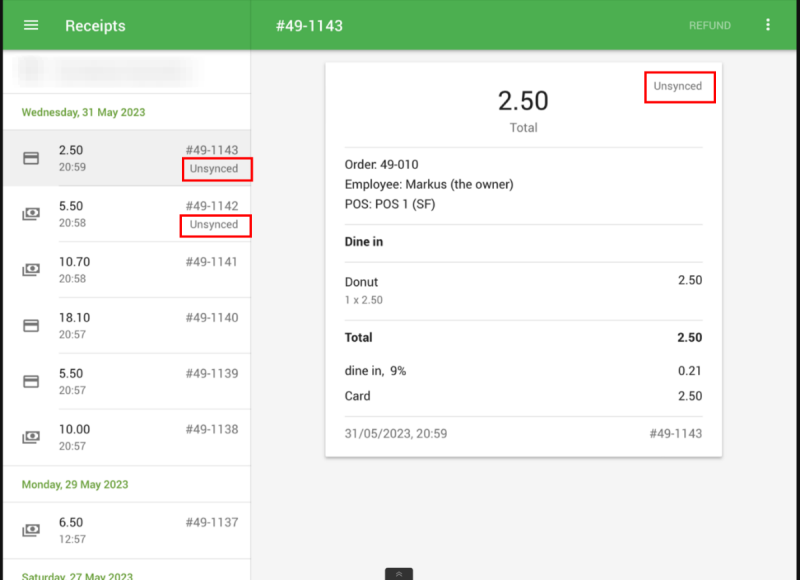
Task: Click cash icon of receipt #49-1142
Action: click(x=31, y=214)
